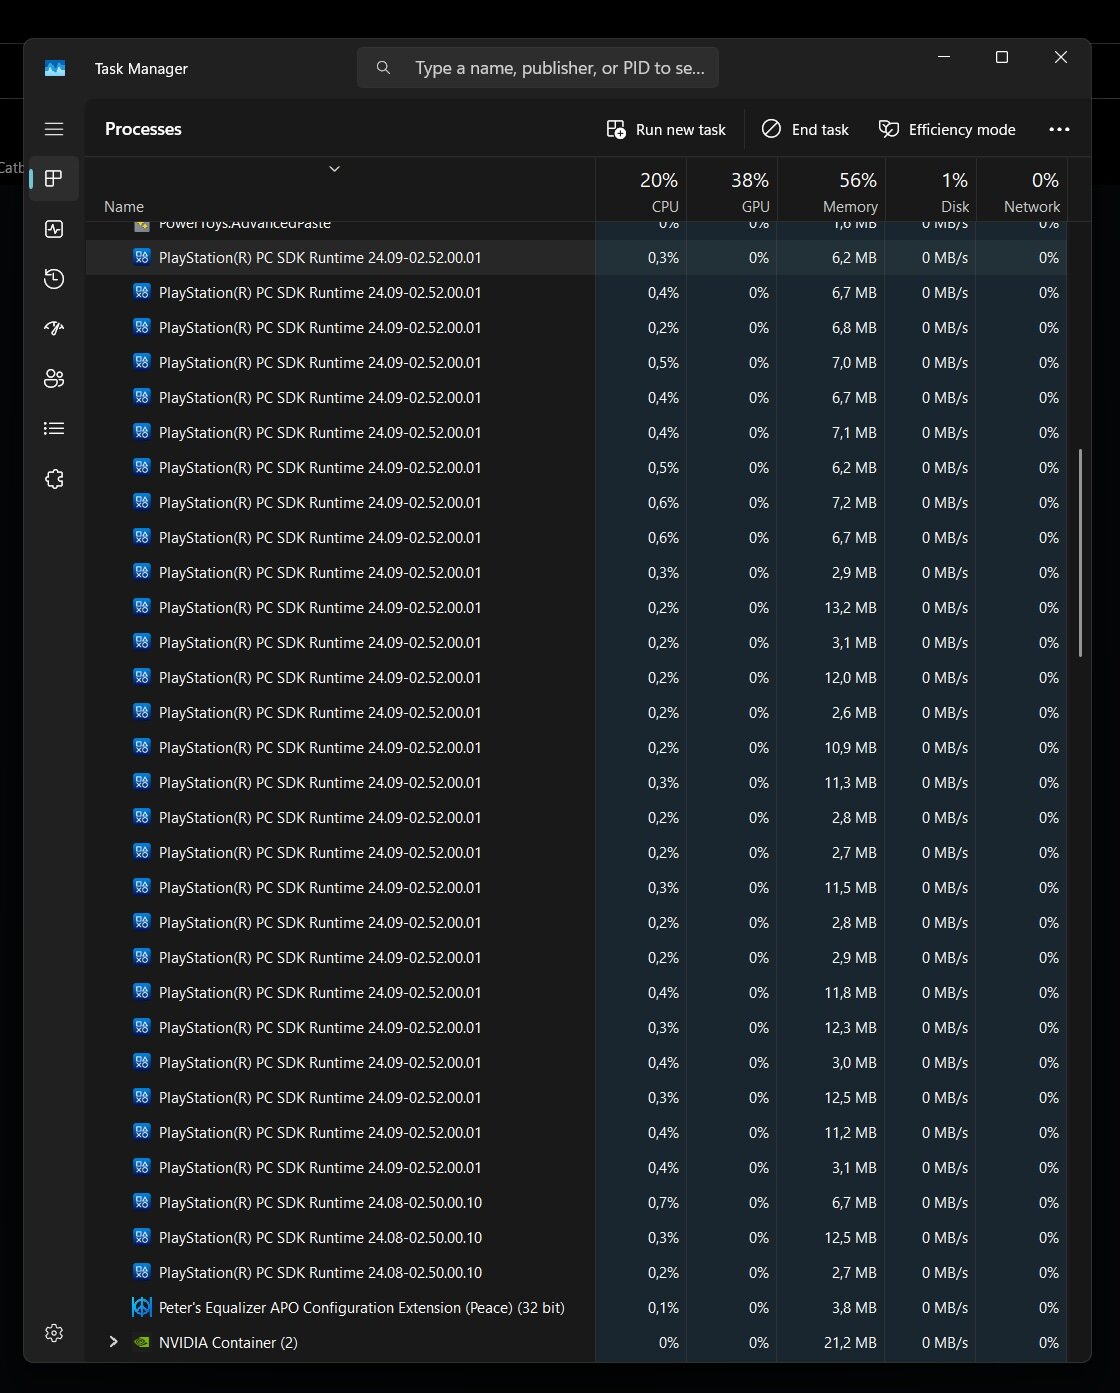Open App history from the sidebar

54,279
